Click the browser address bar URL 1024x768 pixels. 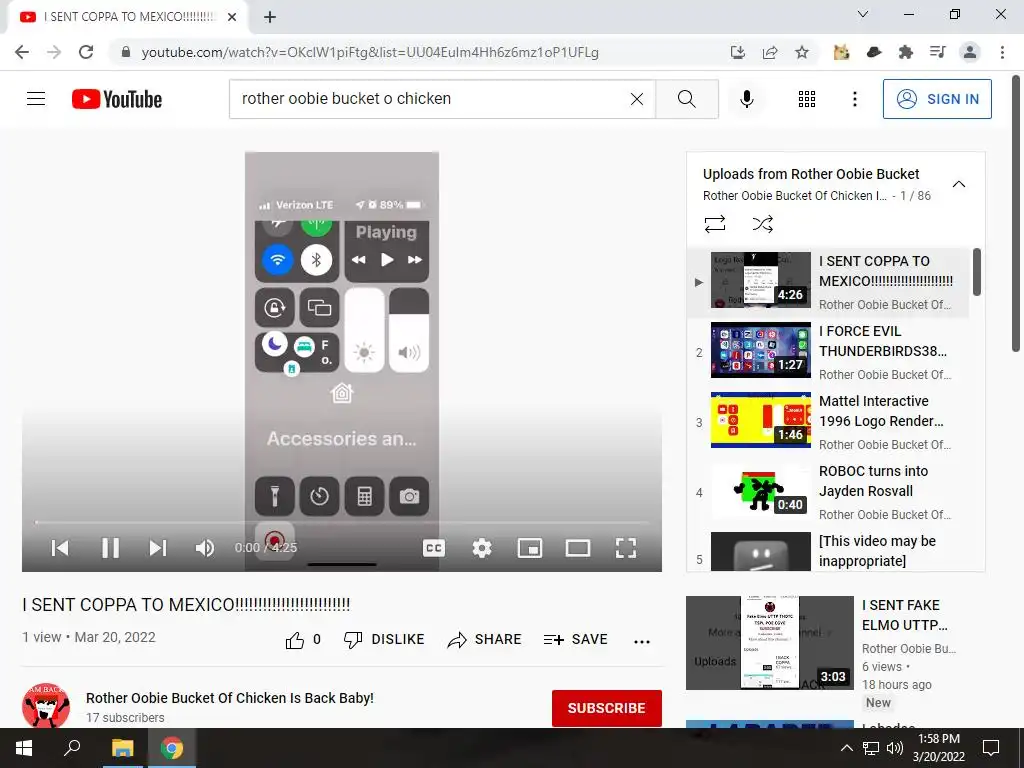pyautogui.click(x=370, y=52)
